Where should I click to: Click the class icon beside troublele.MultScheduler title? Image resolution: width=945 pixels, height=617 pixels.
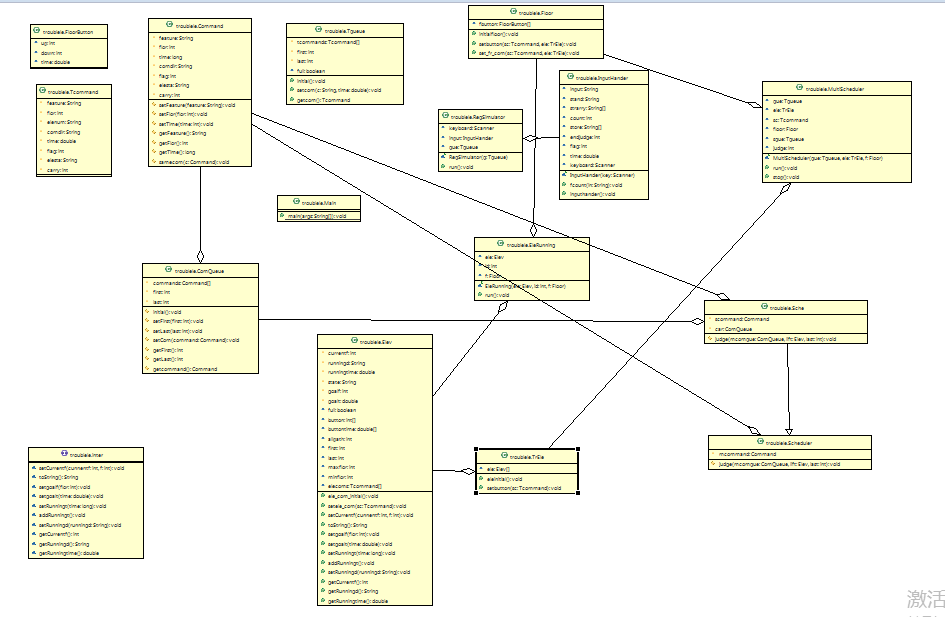pyautogui.click(x=799, y=88)
